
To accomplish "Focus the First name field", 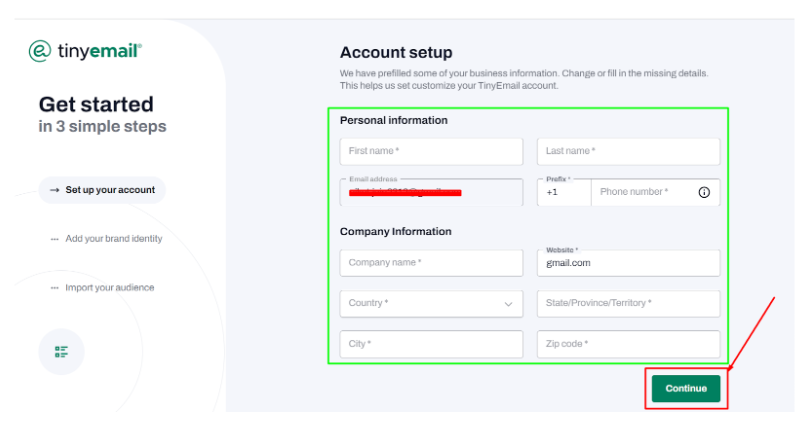I will point(431,151).
